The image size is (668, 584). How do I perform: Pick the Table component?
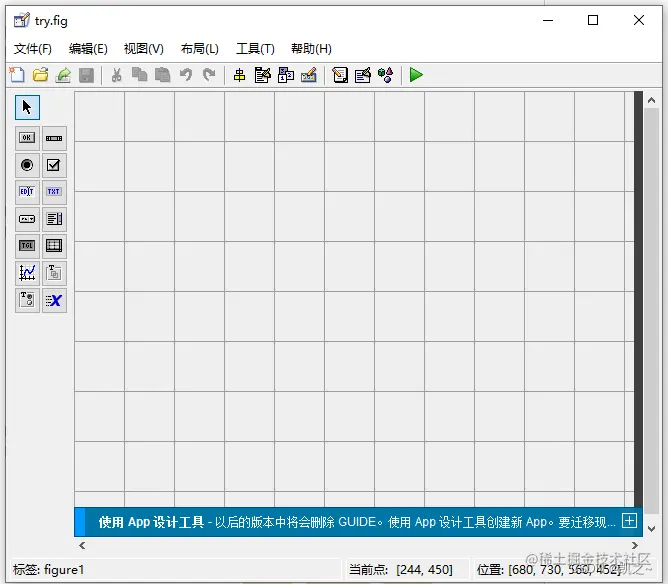pos(54,246)
